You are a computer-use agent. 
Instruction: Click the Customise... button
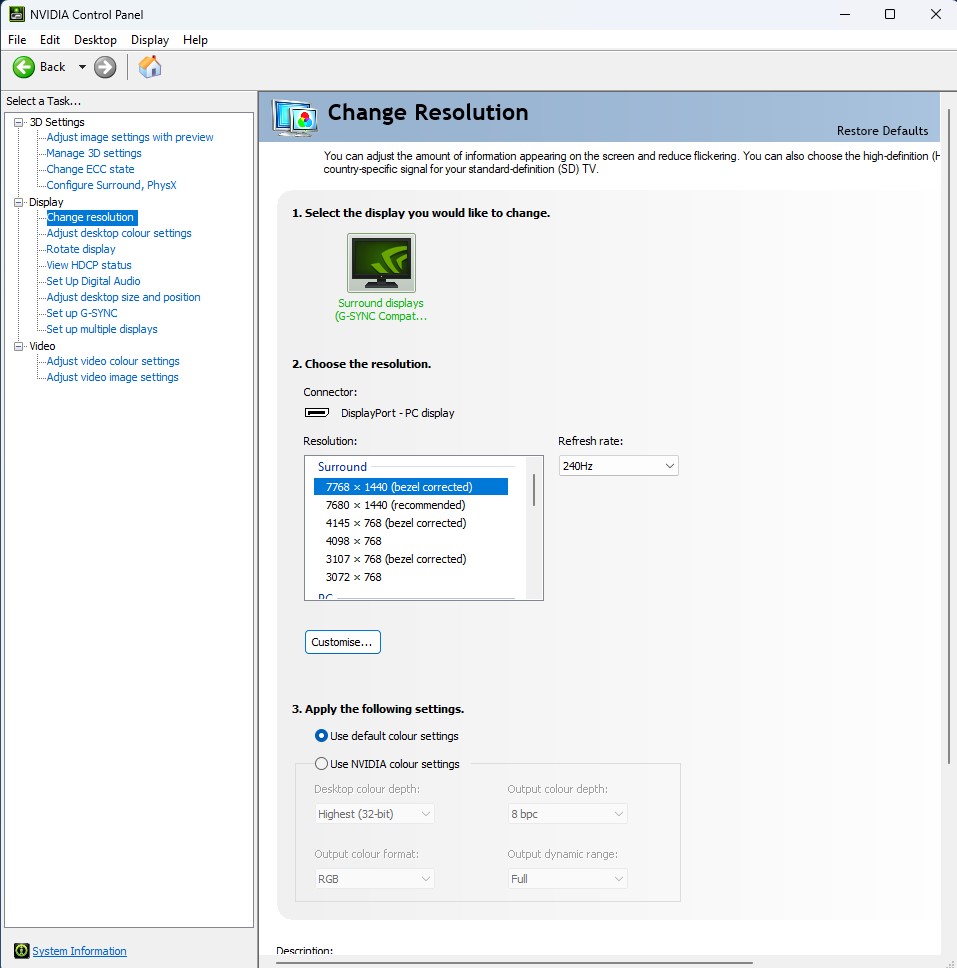coord(342,642)
